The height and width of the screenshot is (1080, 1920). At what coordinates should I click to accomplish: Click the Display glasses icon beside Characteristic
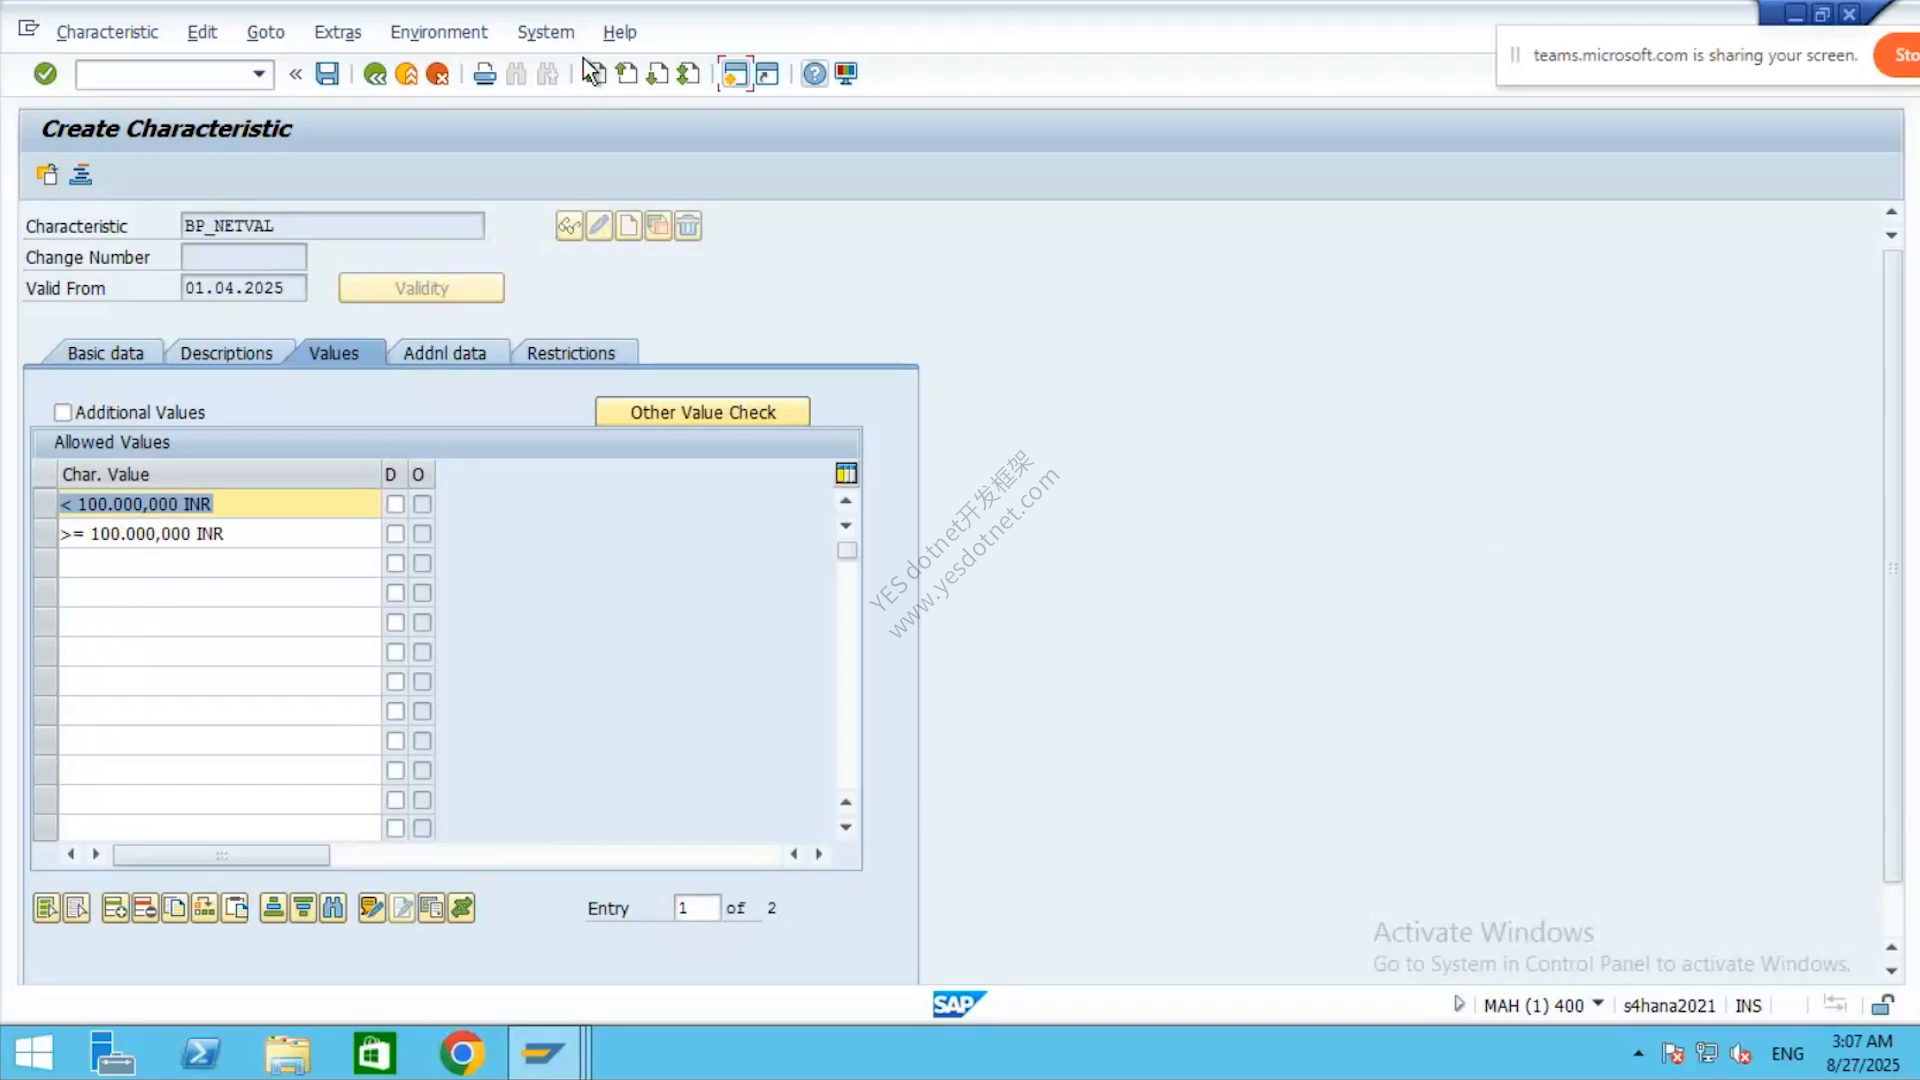[x=569, y=226]
